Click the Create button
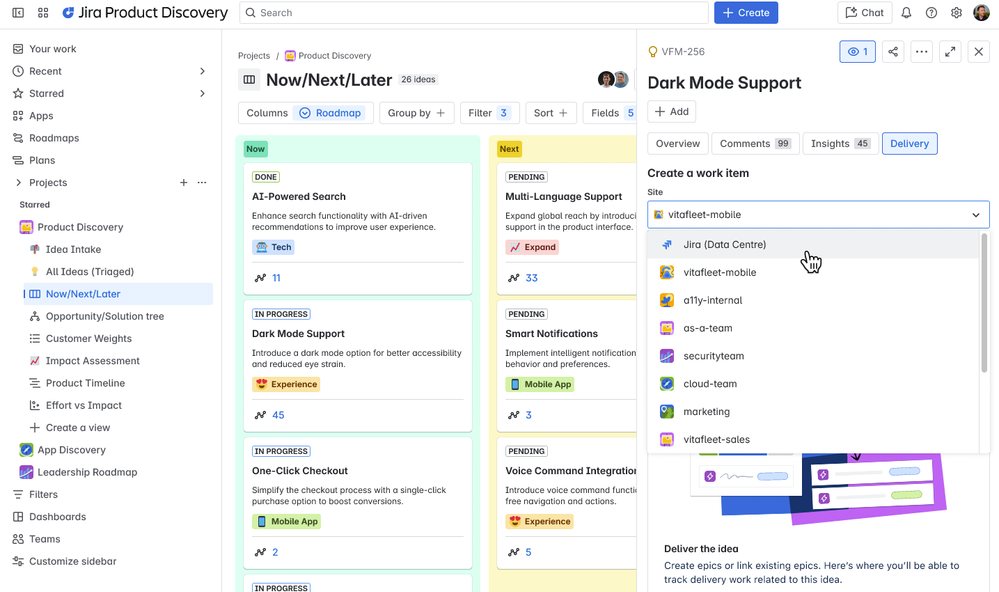This screenshot has height=592, width=999. coord(745,13)
